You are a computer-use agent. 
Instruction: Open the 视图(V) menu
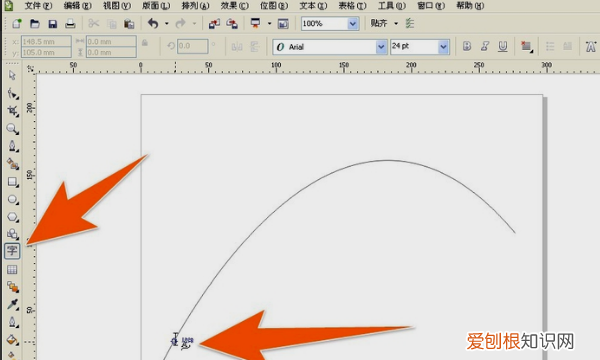pos(117,6)
